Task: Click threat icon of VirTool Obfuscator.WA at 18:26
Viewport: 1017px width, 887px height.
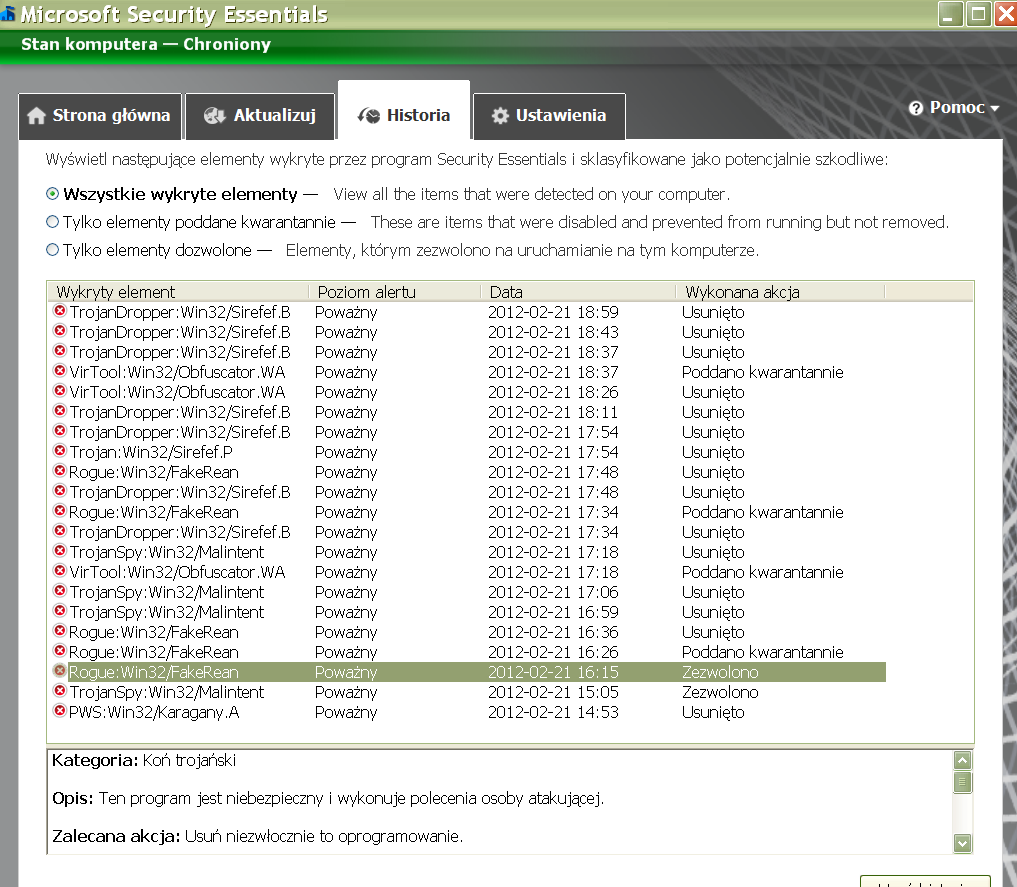Action: (x=60, y=391)
